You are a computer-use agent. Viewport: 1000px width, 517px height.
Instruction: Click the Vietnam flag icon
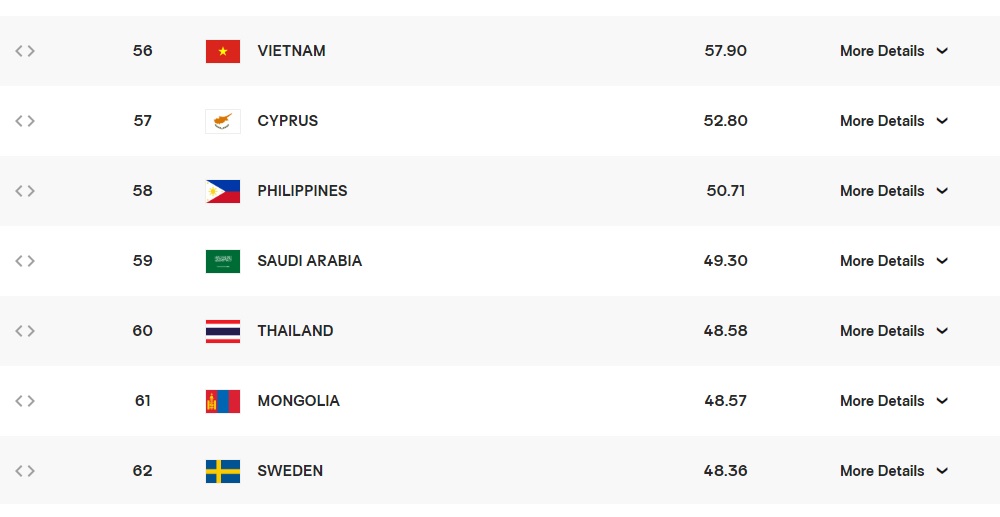(223, 51)
